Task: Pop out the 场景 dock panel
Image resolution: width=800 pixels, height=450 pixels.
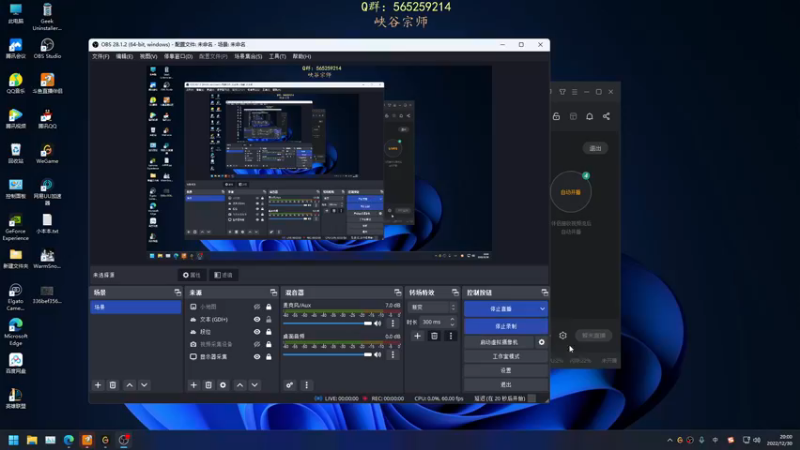Action: [178, 292]
